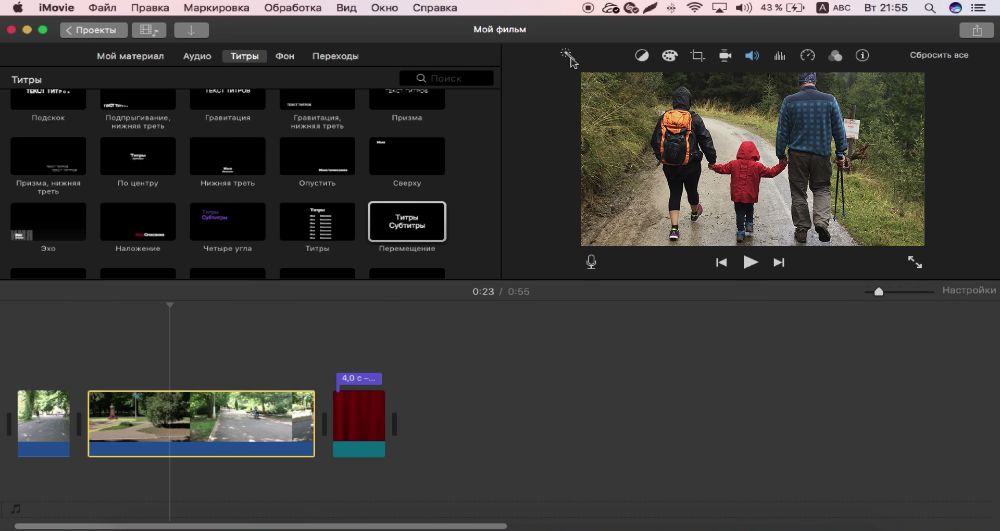Open the color correction palette
Viewport: 1000px width, 531px height.
pos(670,56)
